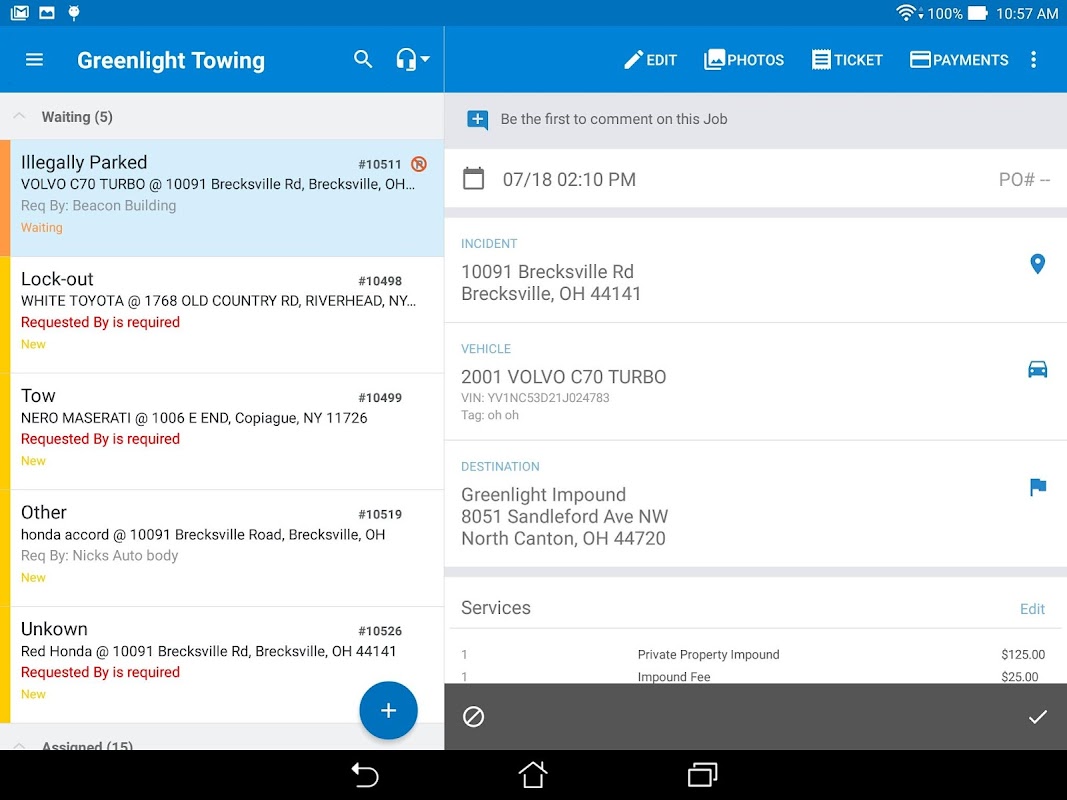Tap Impound Fee service row
1067x800 pixels.
coord(753,676)
